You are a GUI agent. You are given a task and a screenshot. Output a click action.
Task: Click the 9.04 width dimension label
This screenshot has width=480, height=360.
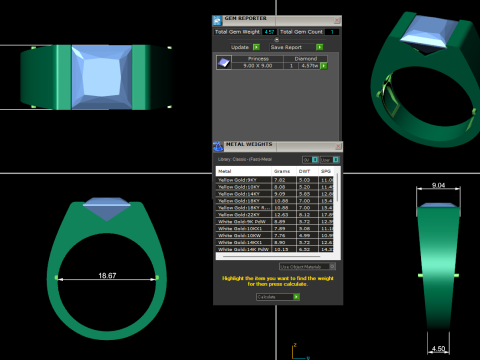438,185
